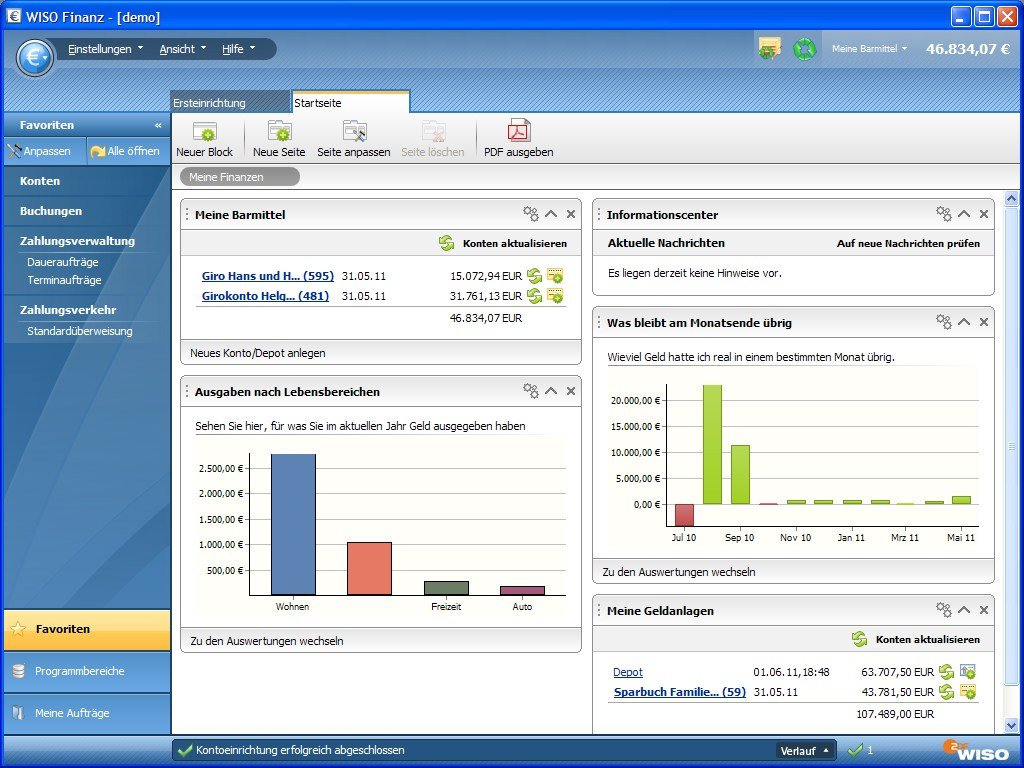Image resolution: width=1024 pixels, height=768 pixels.
Task: Expand the Meine Barmittel balance dropdown
Action: click(x=870, y=48)
